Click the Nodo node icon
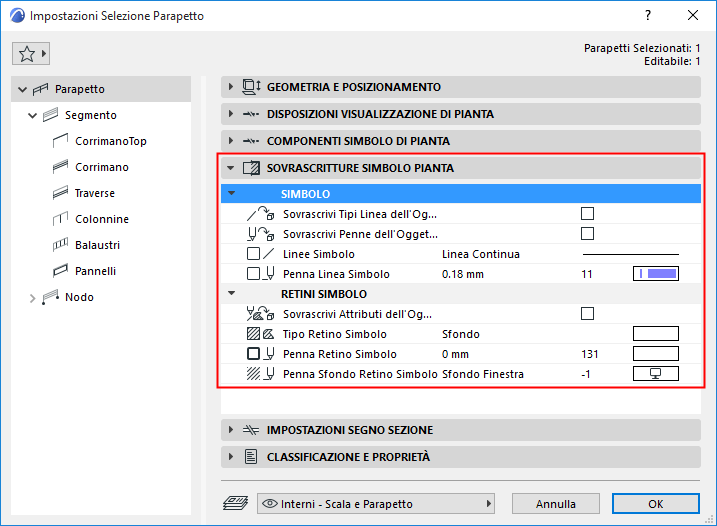717x526 pixels. click(51, 297)
